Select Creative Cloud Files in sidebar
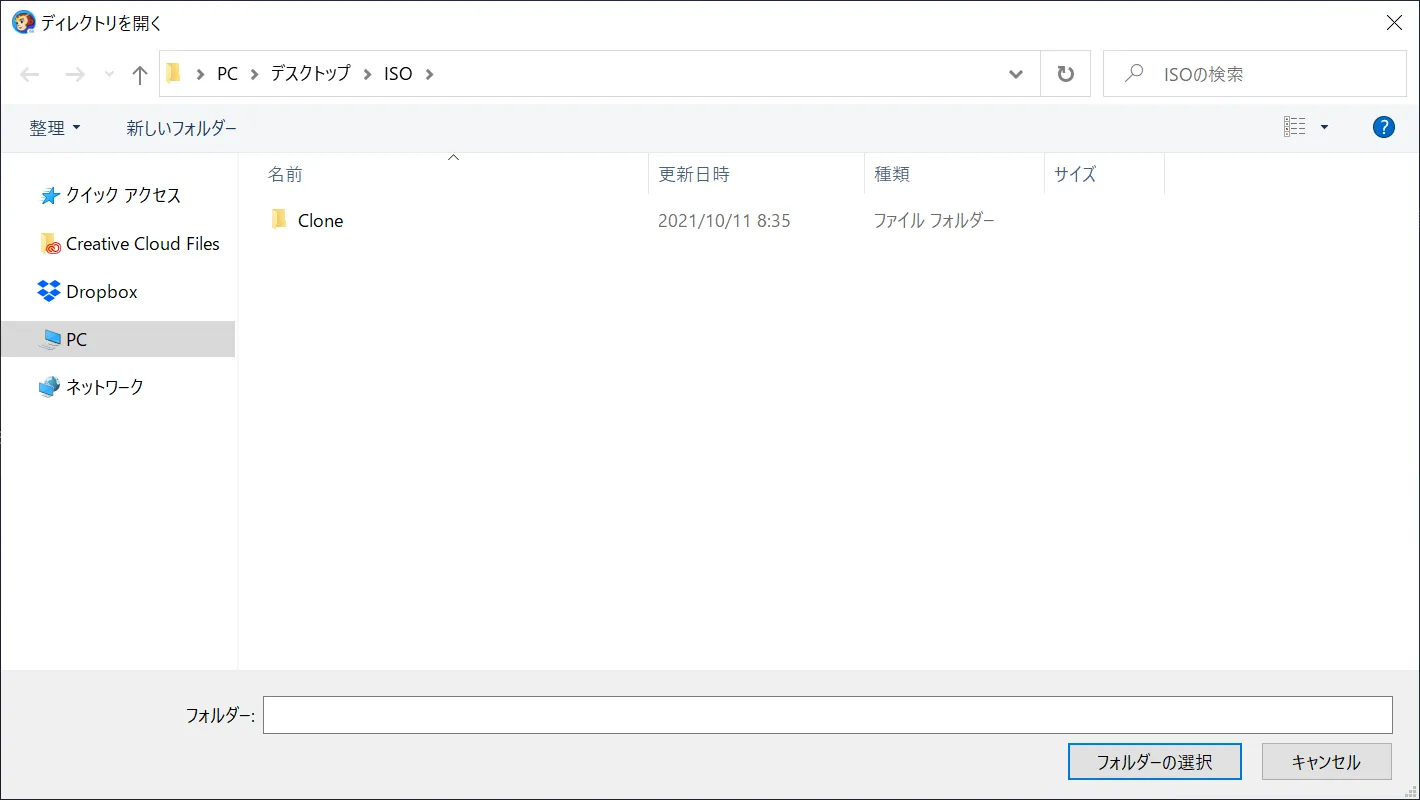Viewport: 1420px width, 800px height. (x=143, y=243)
